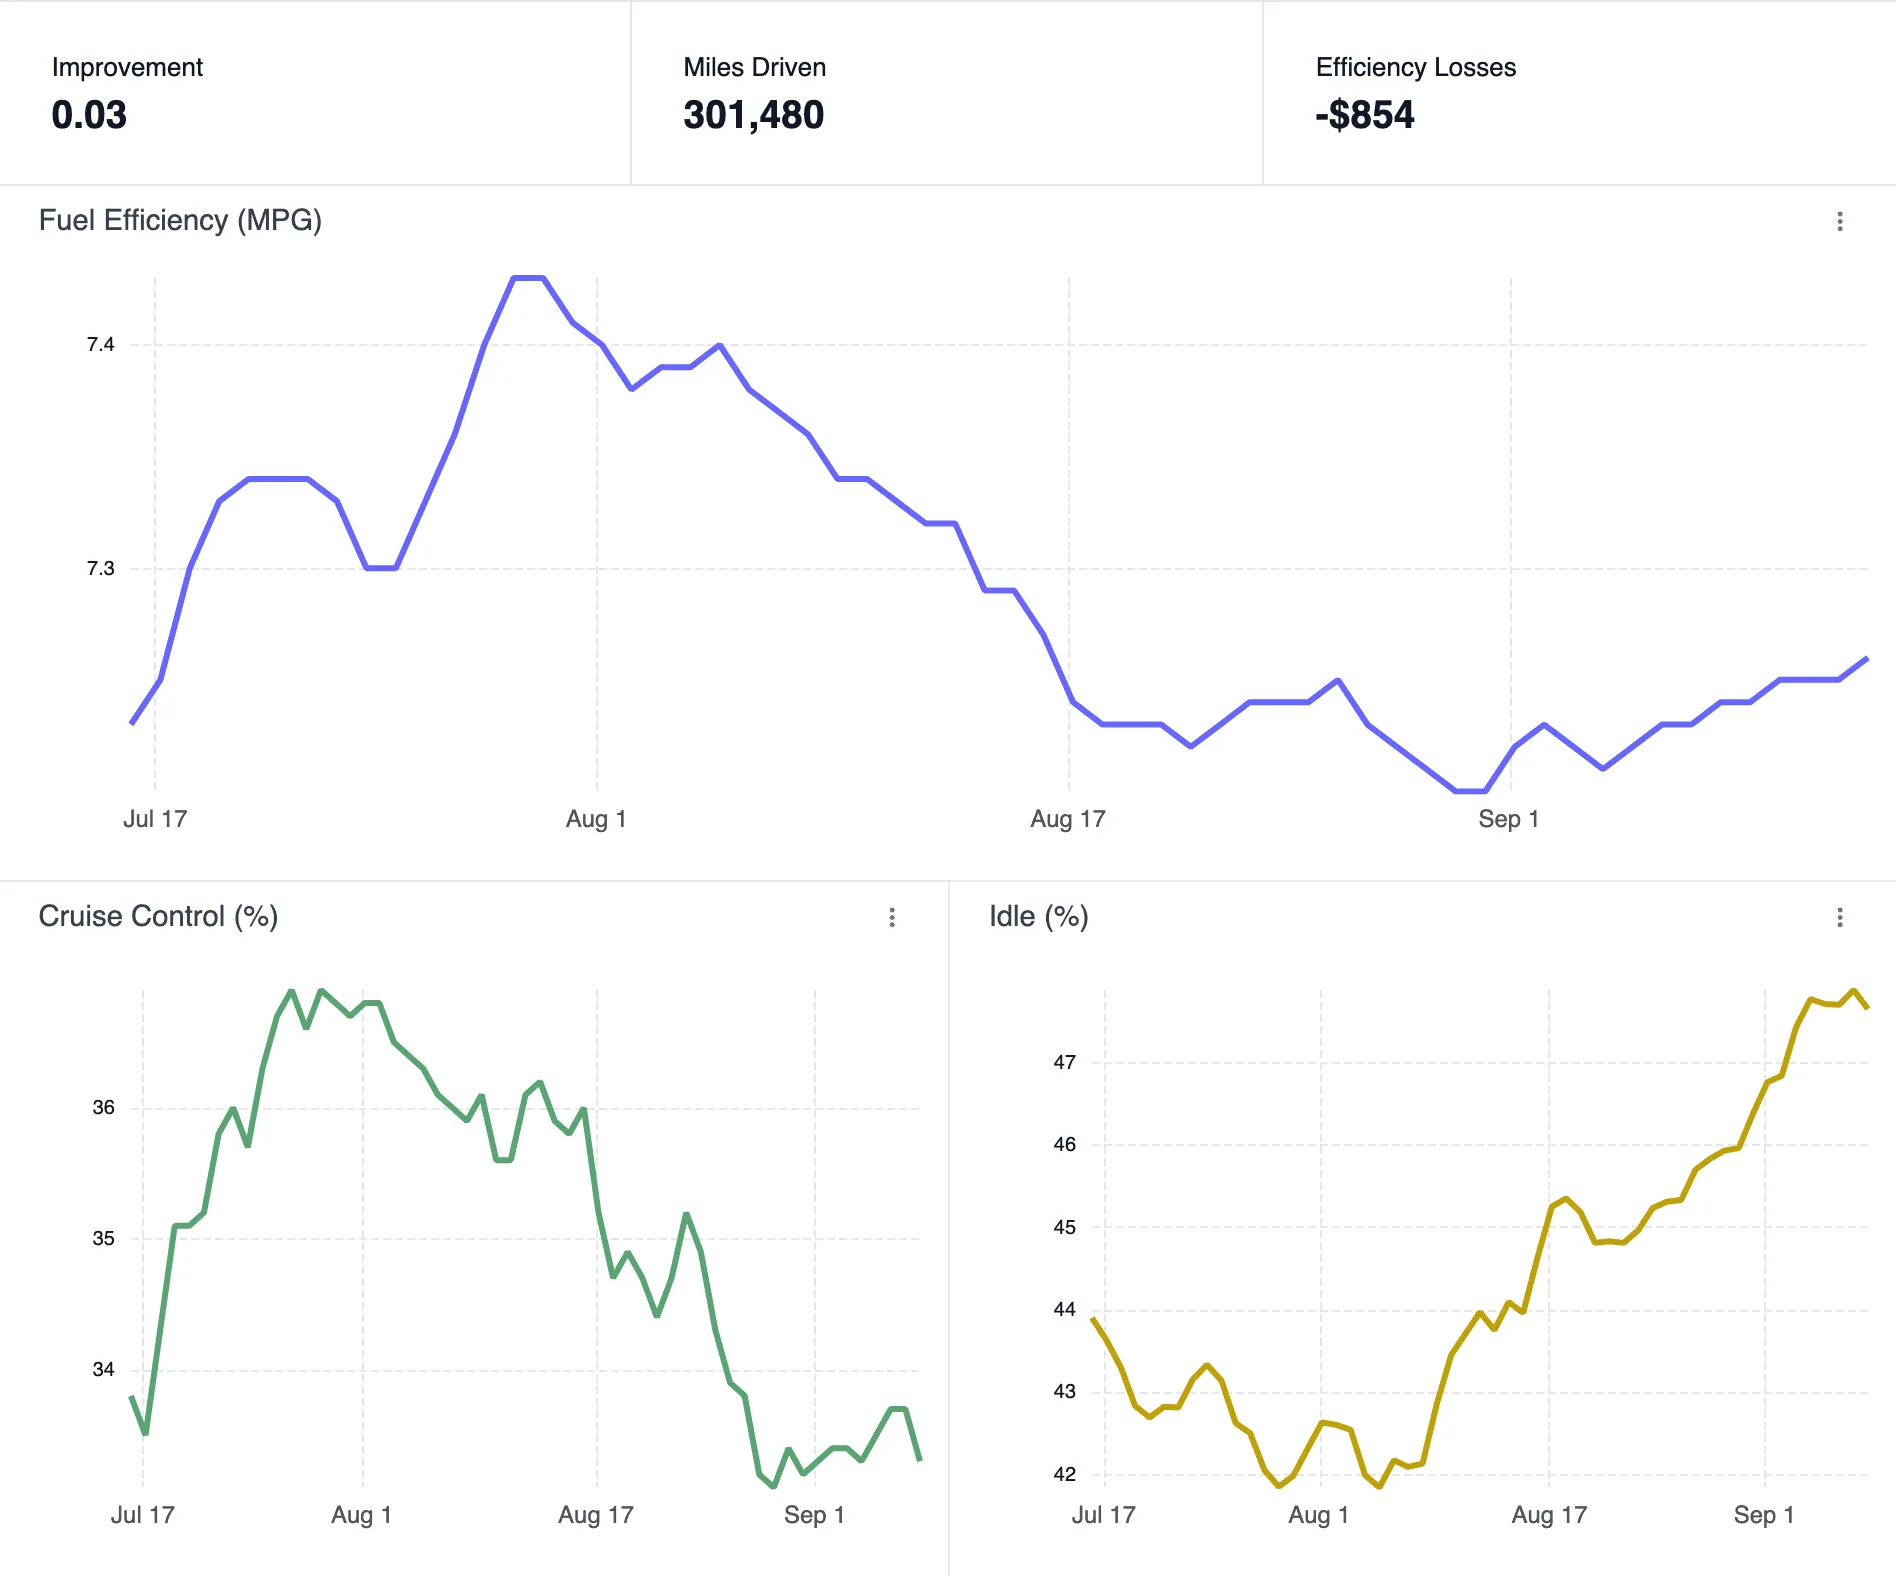Click the Efficiency Losses value -$854
The width and height of the screenshot is (1896, 1576).
click(x=1364, y=115)
